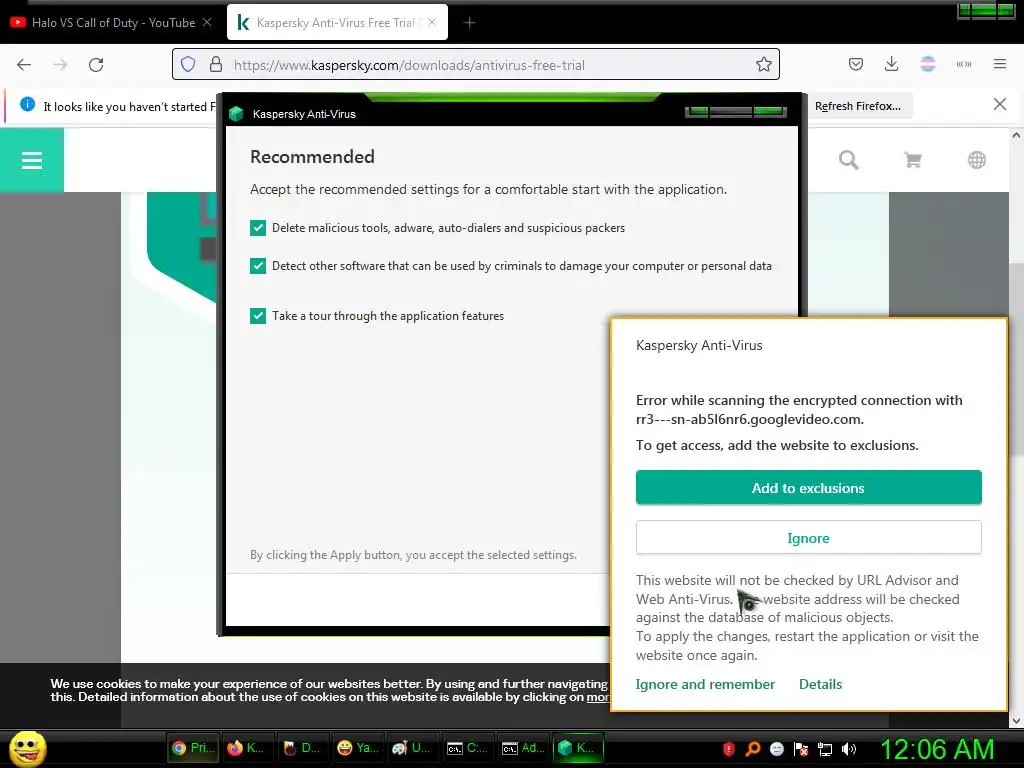Open the shopping cart on Kaspersky site

click(912, 160)
